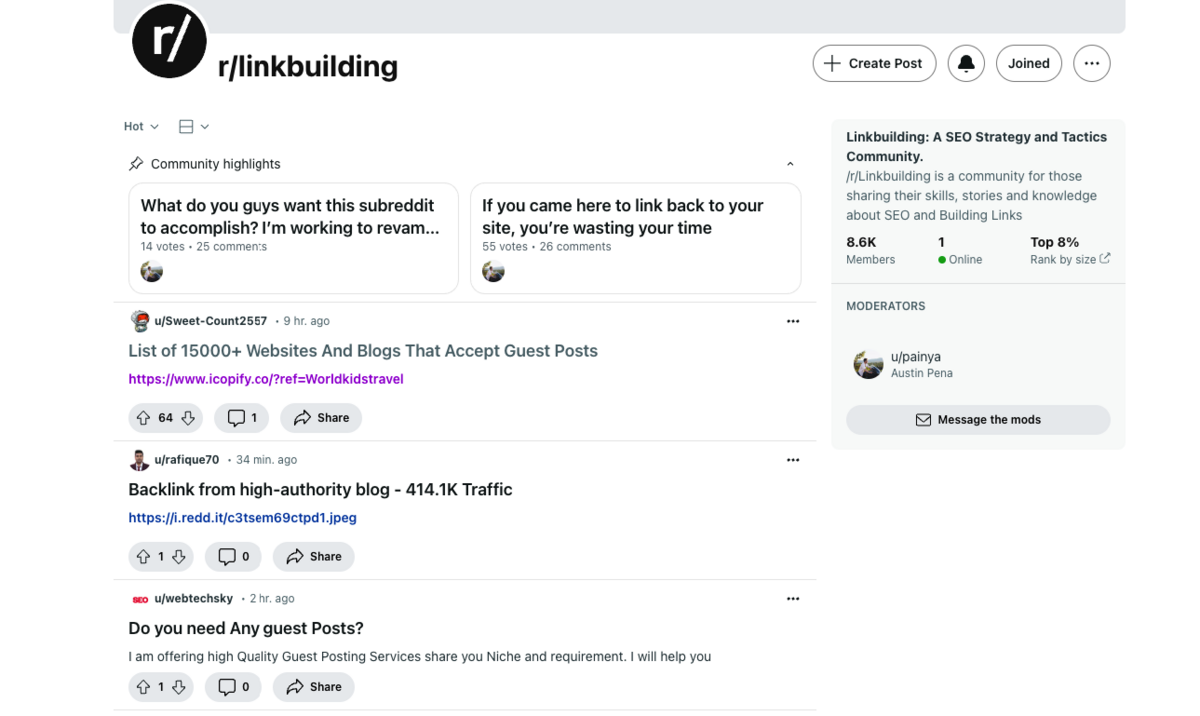This screenshot has height=716, width=1200.
Task: Upvote the List of 15000+ Websites post
Action: point(143,418)
